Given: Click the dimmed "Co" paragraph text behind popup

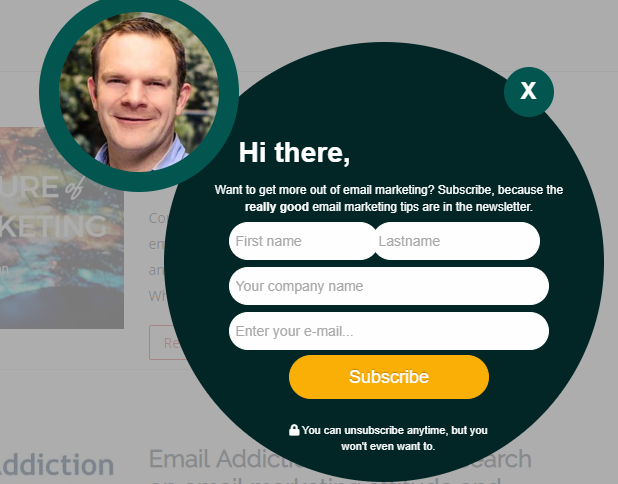Looking at the screenshot, I should point(158,218).
